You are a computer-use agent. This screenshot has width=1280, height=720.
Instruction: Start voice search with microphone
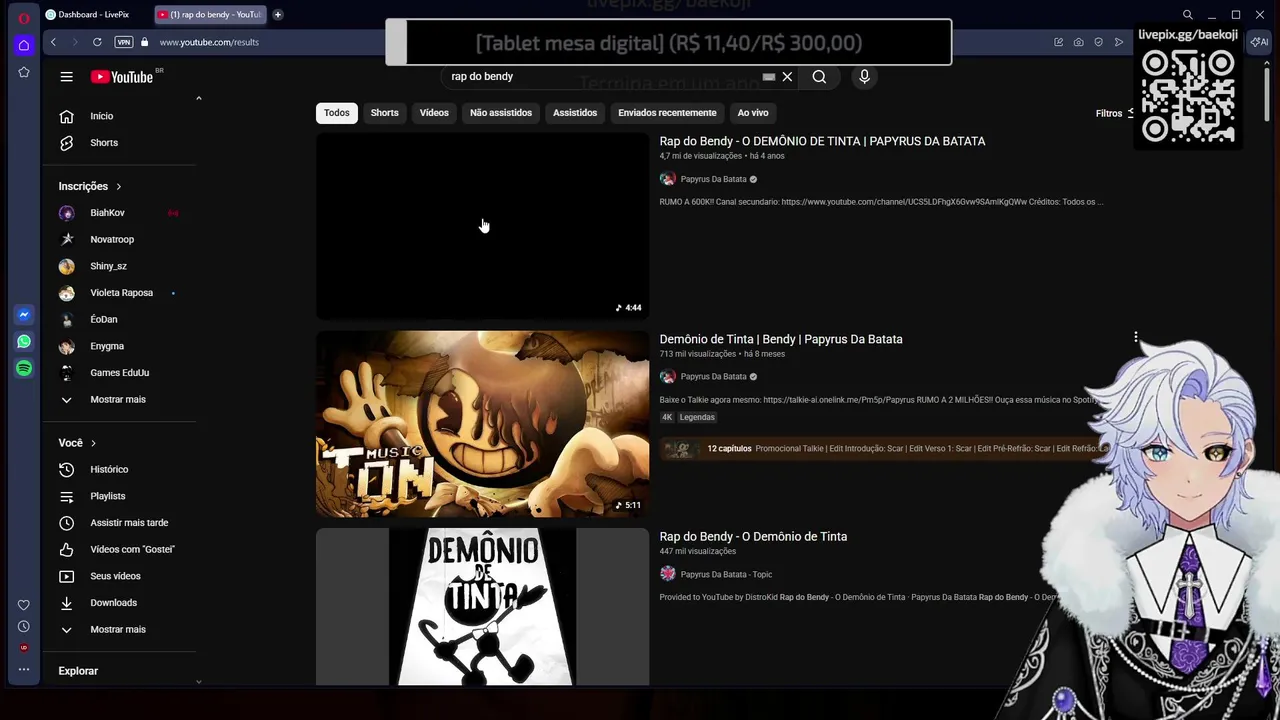click(864, 77)
